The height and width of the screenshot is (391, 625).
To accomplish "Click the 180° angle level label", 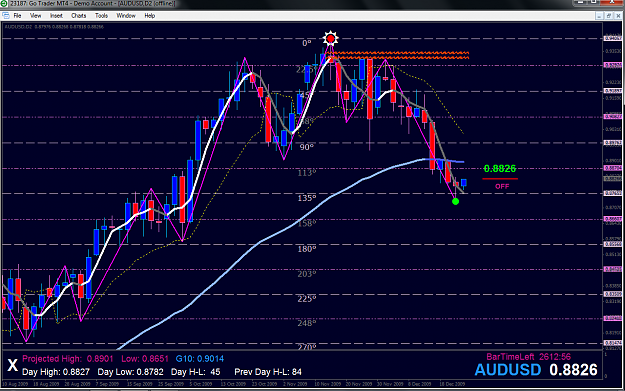I will [307, 249].
